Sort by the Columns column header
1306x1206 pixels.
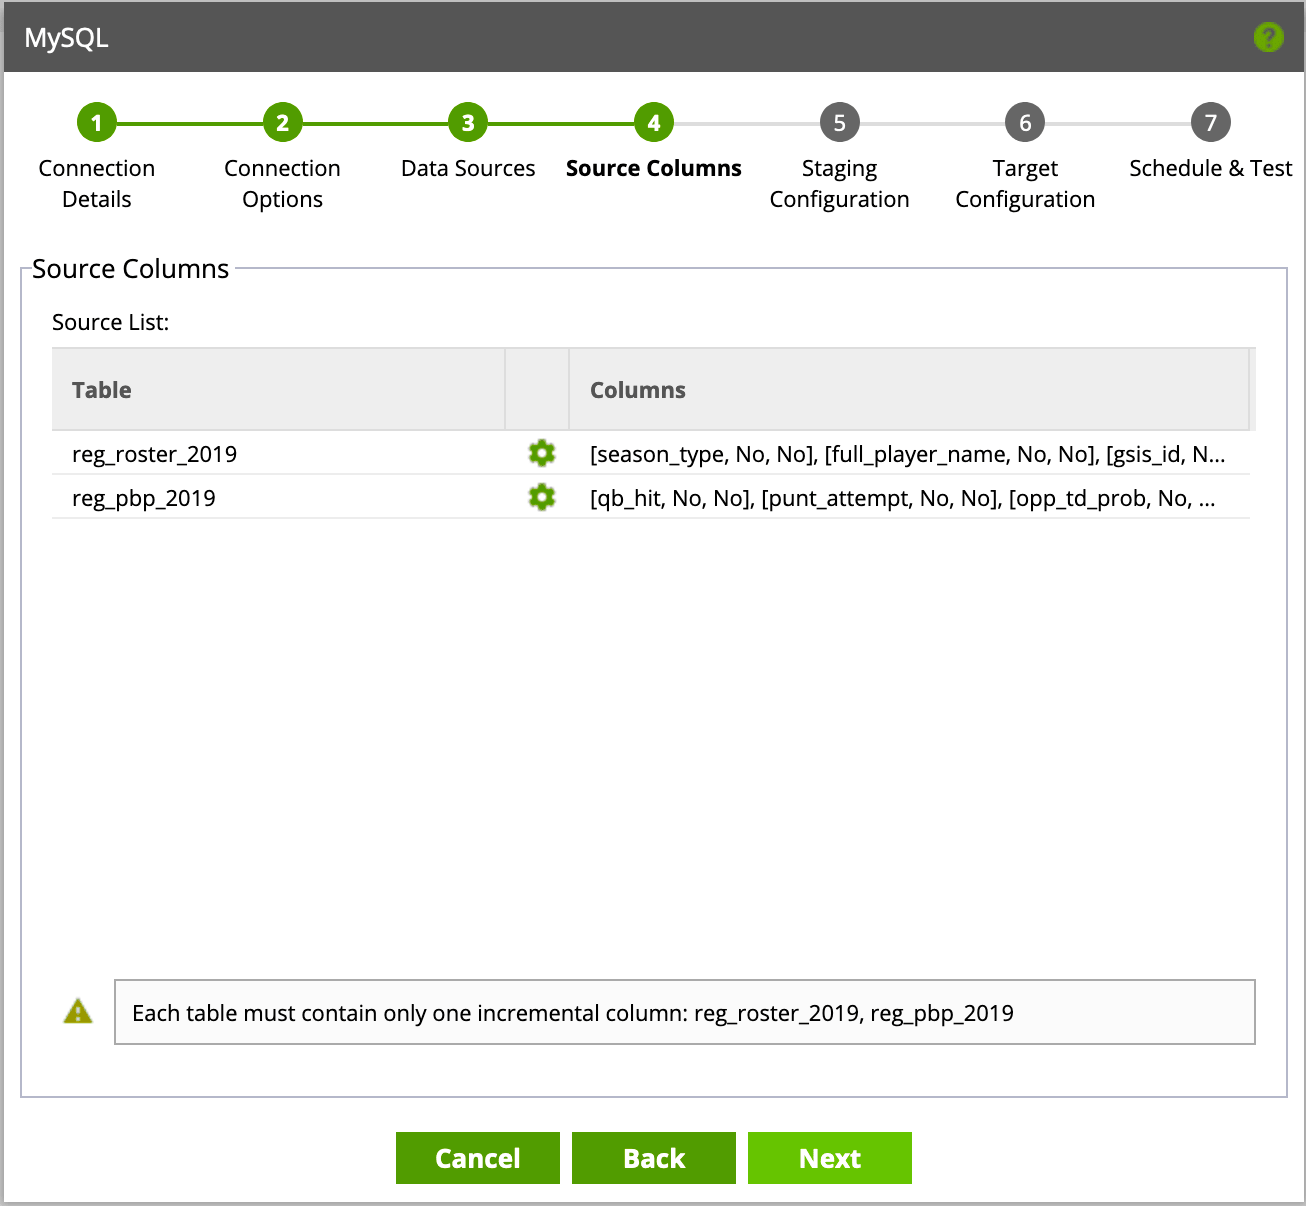pos(909,390)
